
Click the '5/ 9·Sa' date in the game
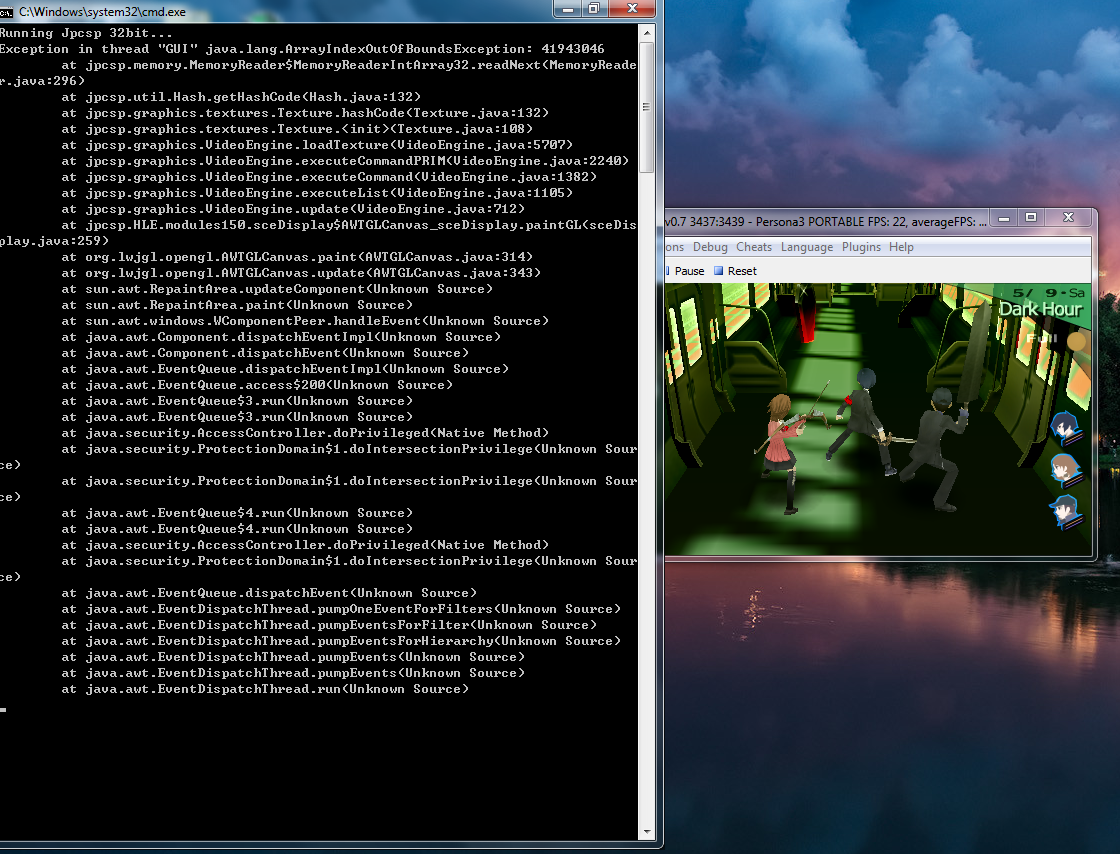tap(1049, 292)
